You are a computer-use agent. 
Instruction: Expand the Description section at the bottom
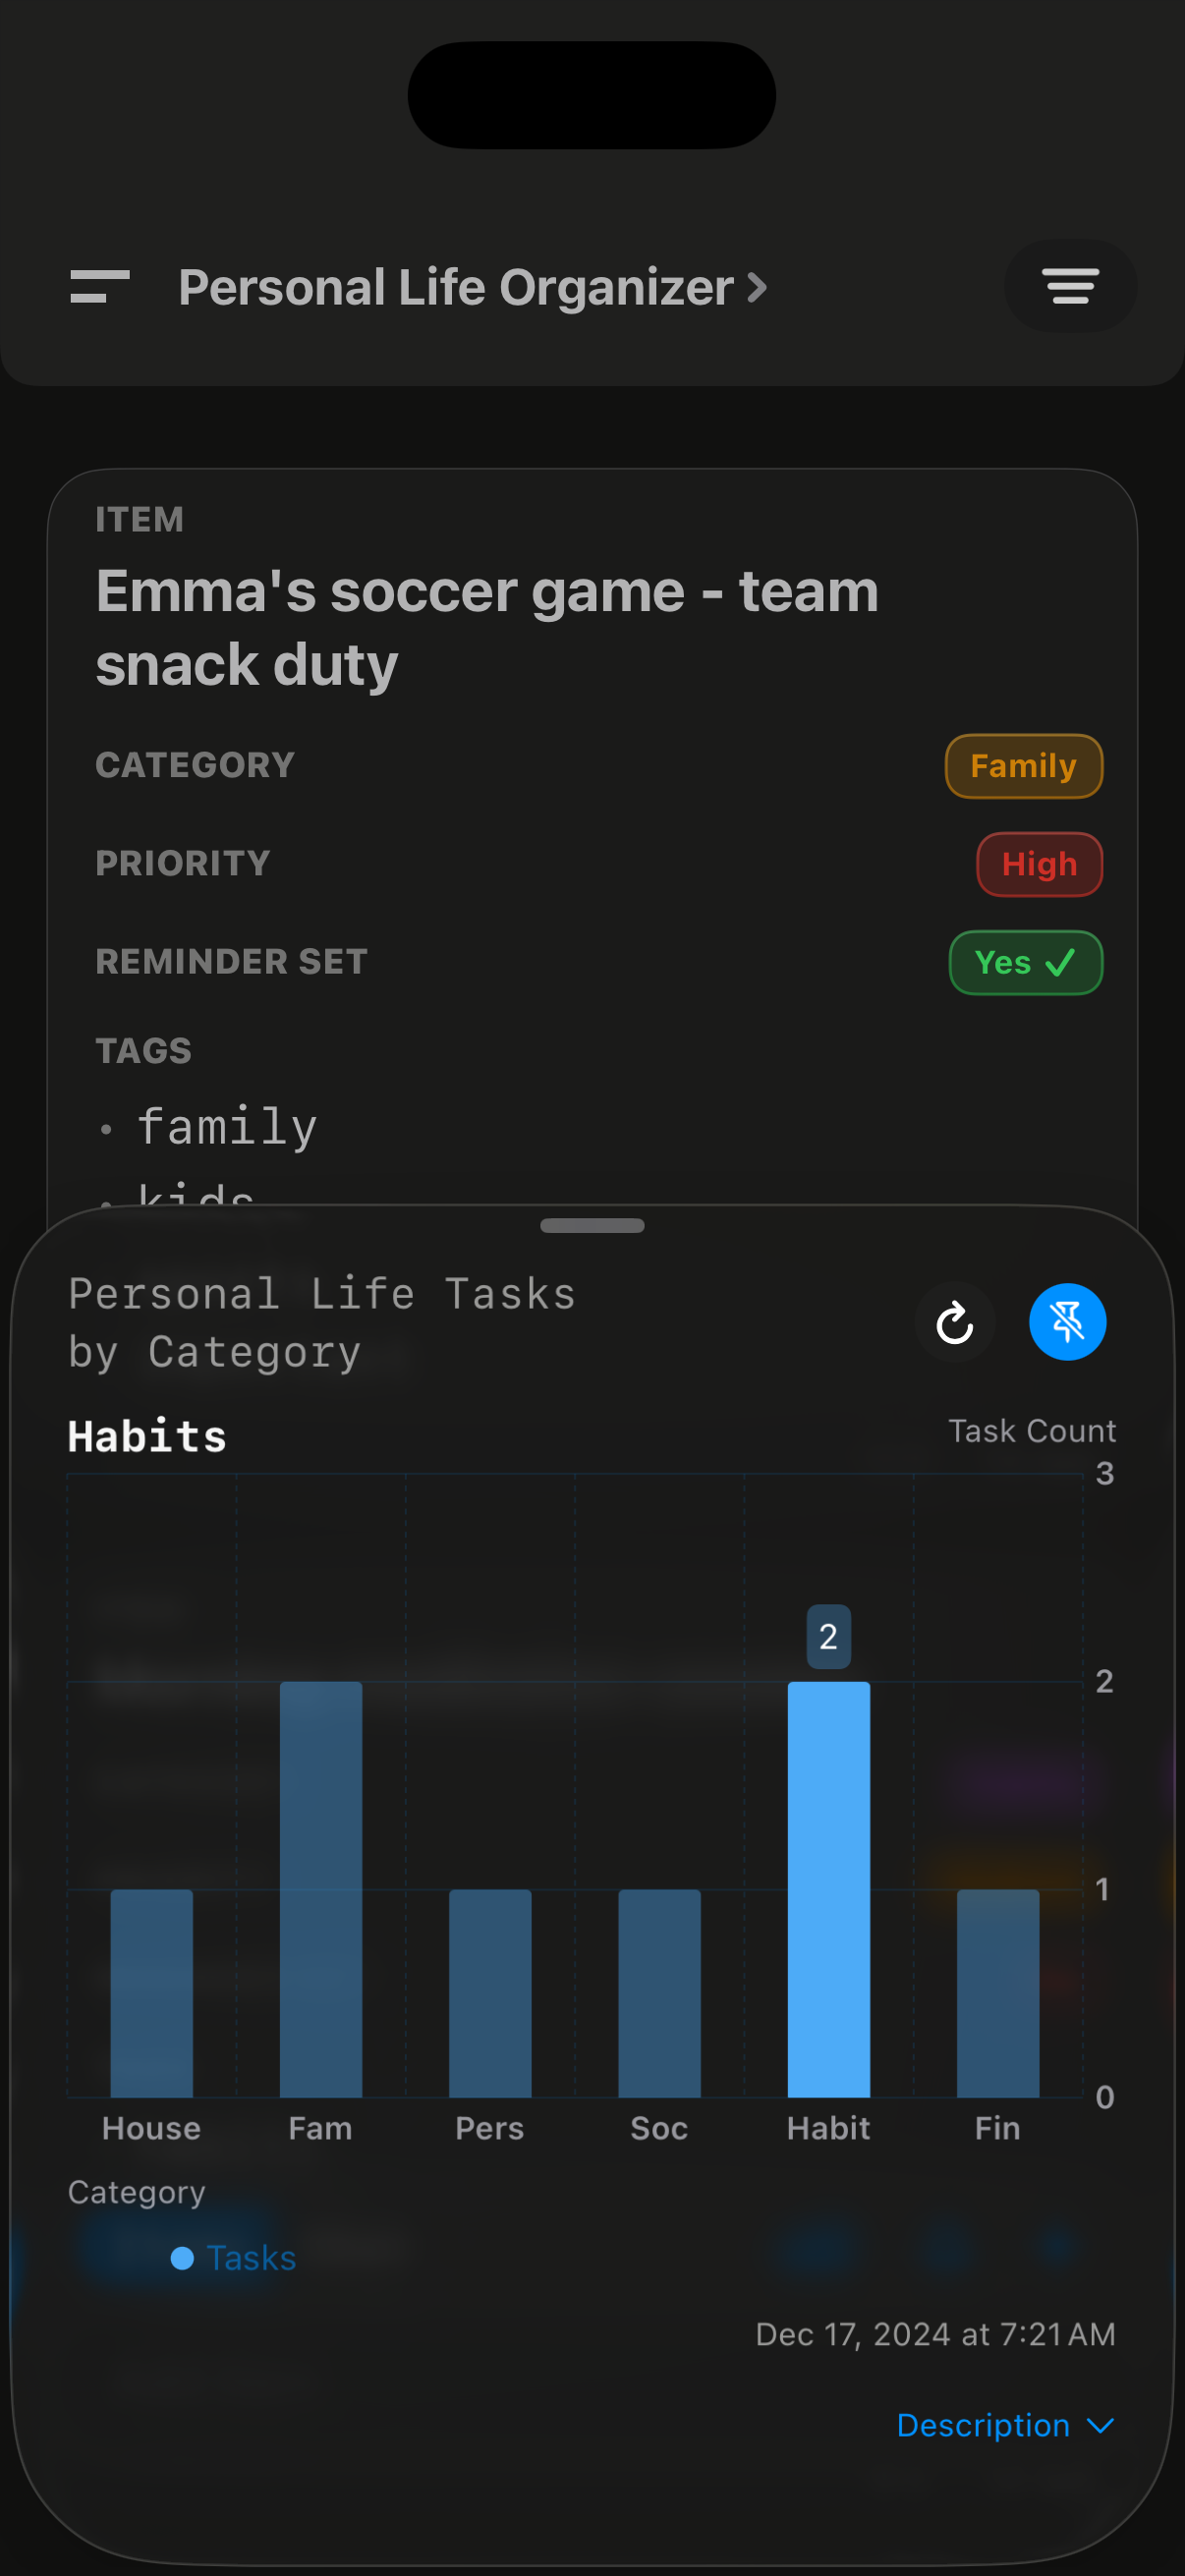pos(985,2425)
